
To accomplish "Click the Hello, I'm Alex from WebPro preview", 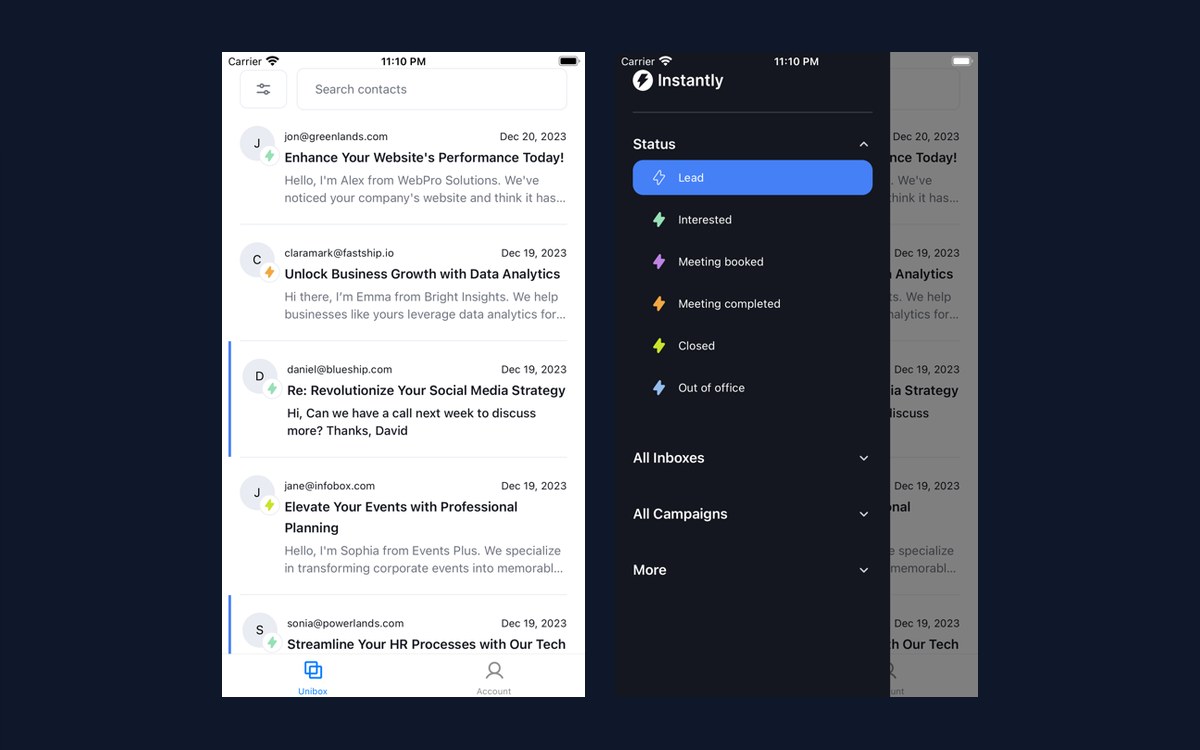I will point(425,189).
